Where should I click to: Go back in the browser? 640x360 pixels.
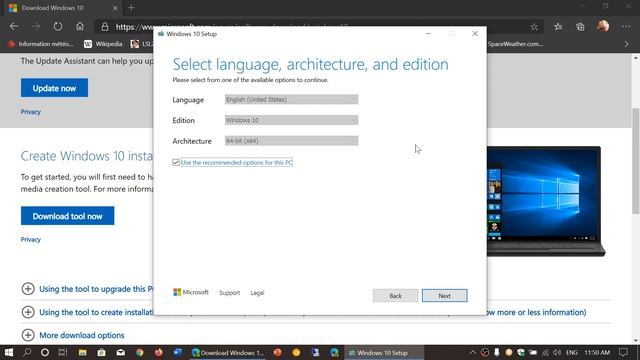coord(14,27)
